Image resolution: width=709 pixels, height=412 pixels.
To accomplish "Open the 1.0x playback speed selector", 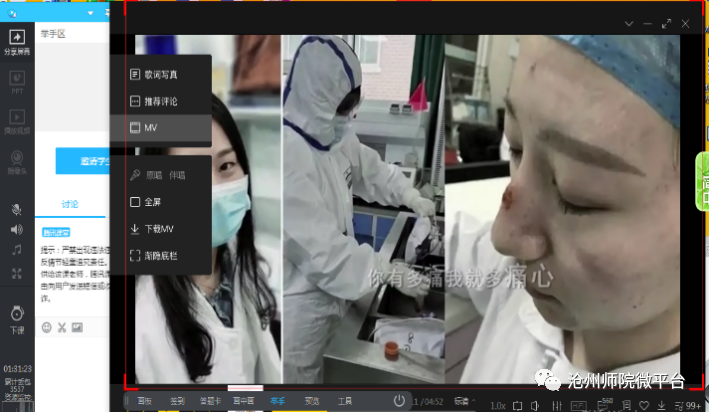I will click(x=501, y=404).
